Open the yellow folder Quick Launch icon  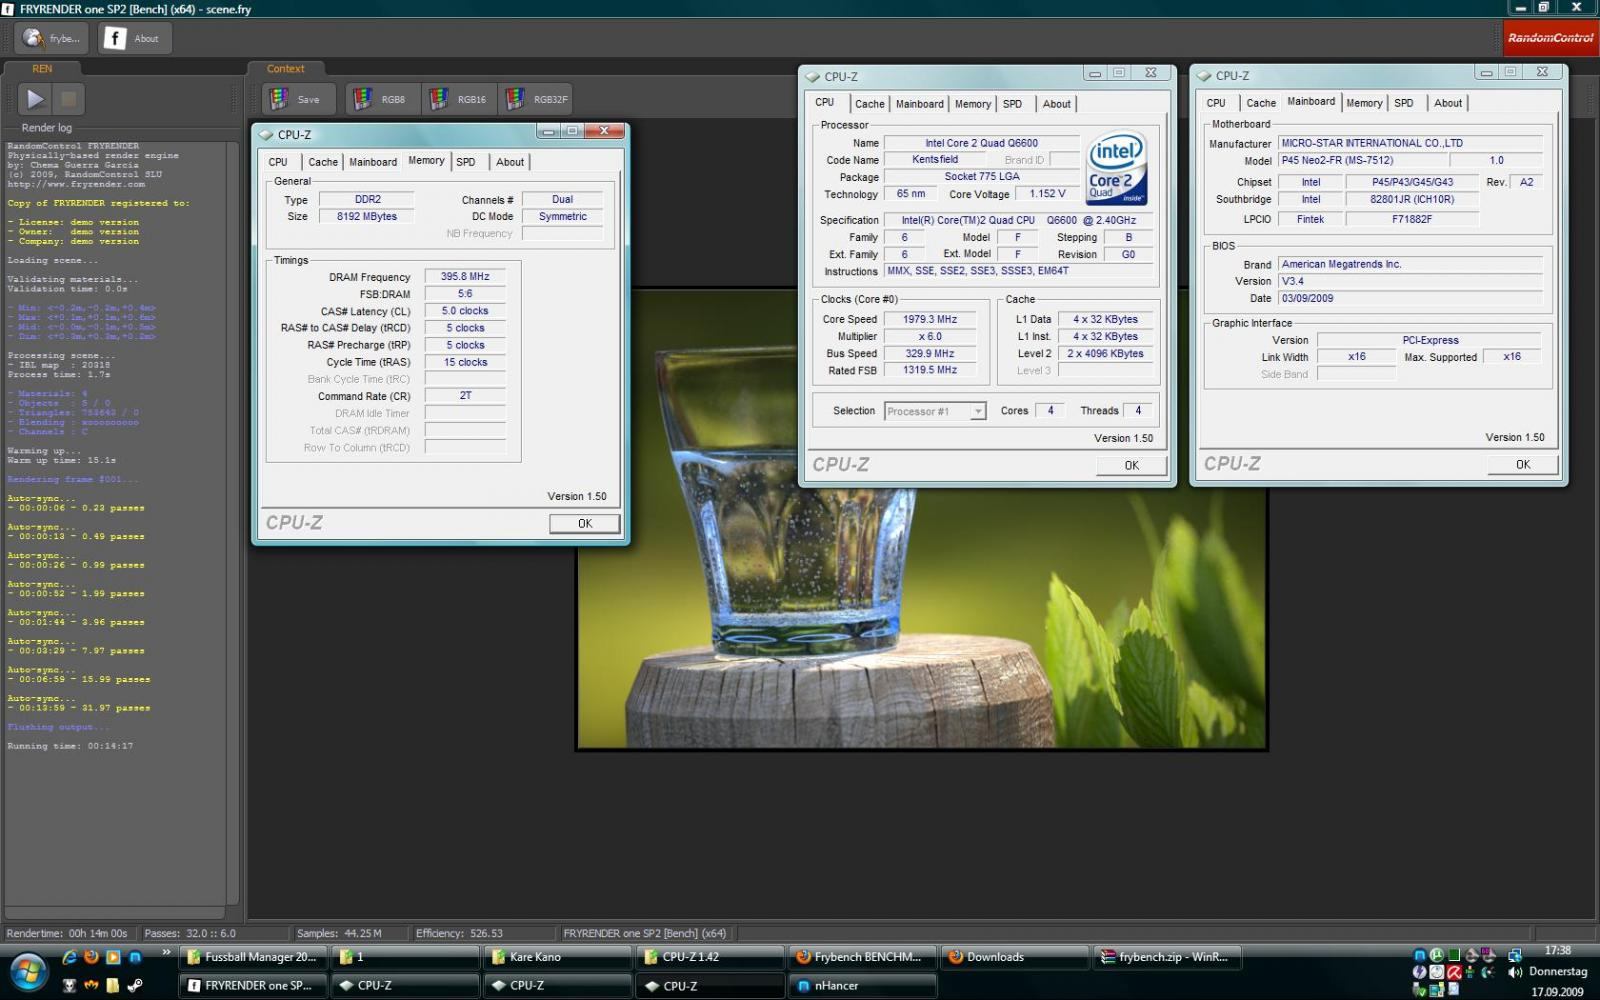tap(113, 985)
